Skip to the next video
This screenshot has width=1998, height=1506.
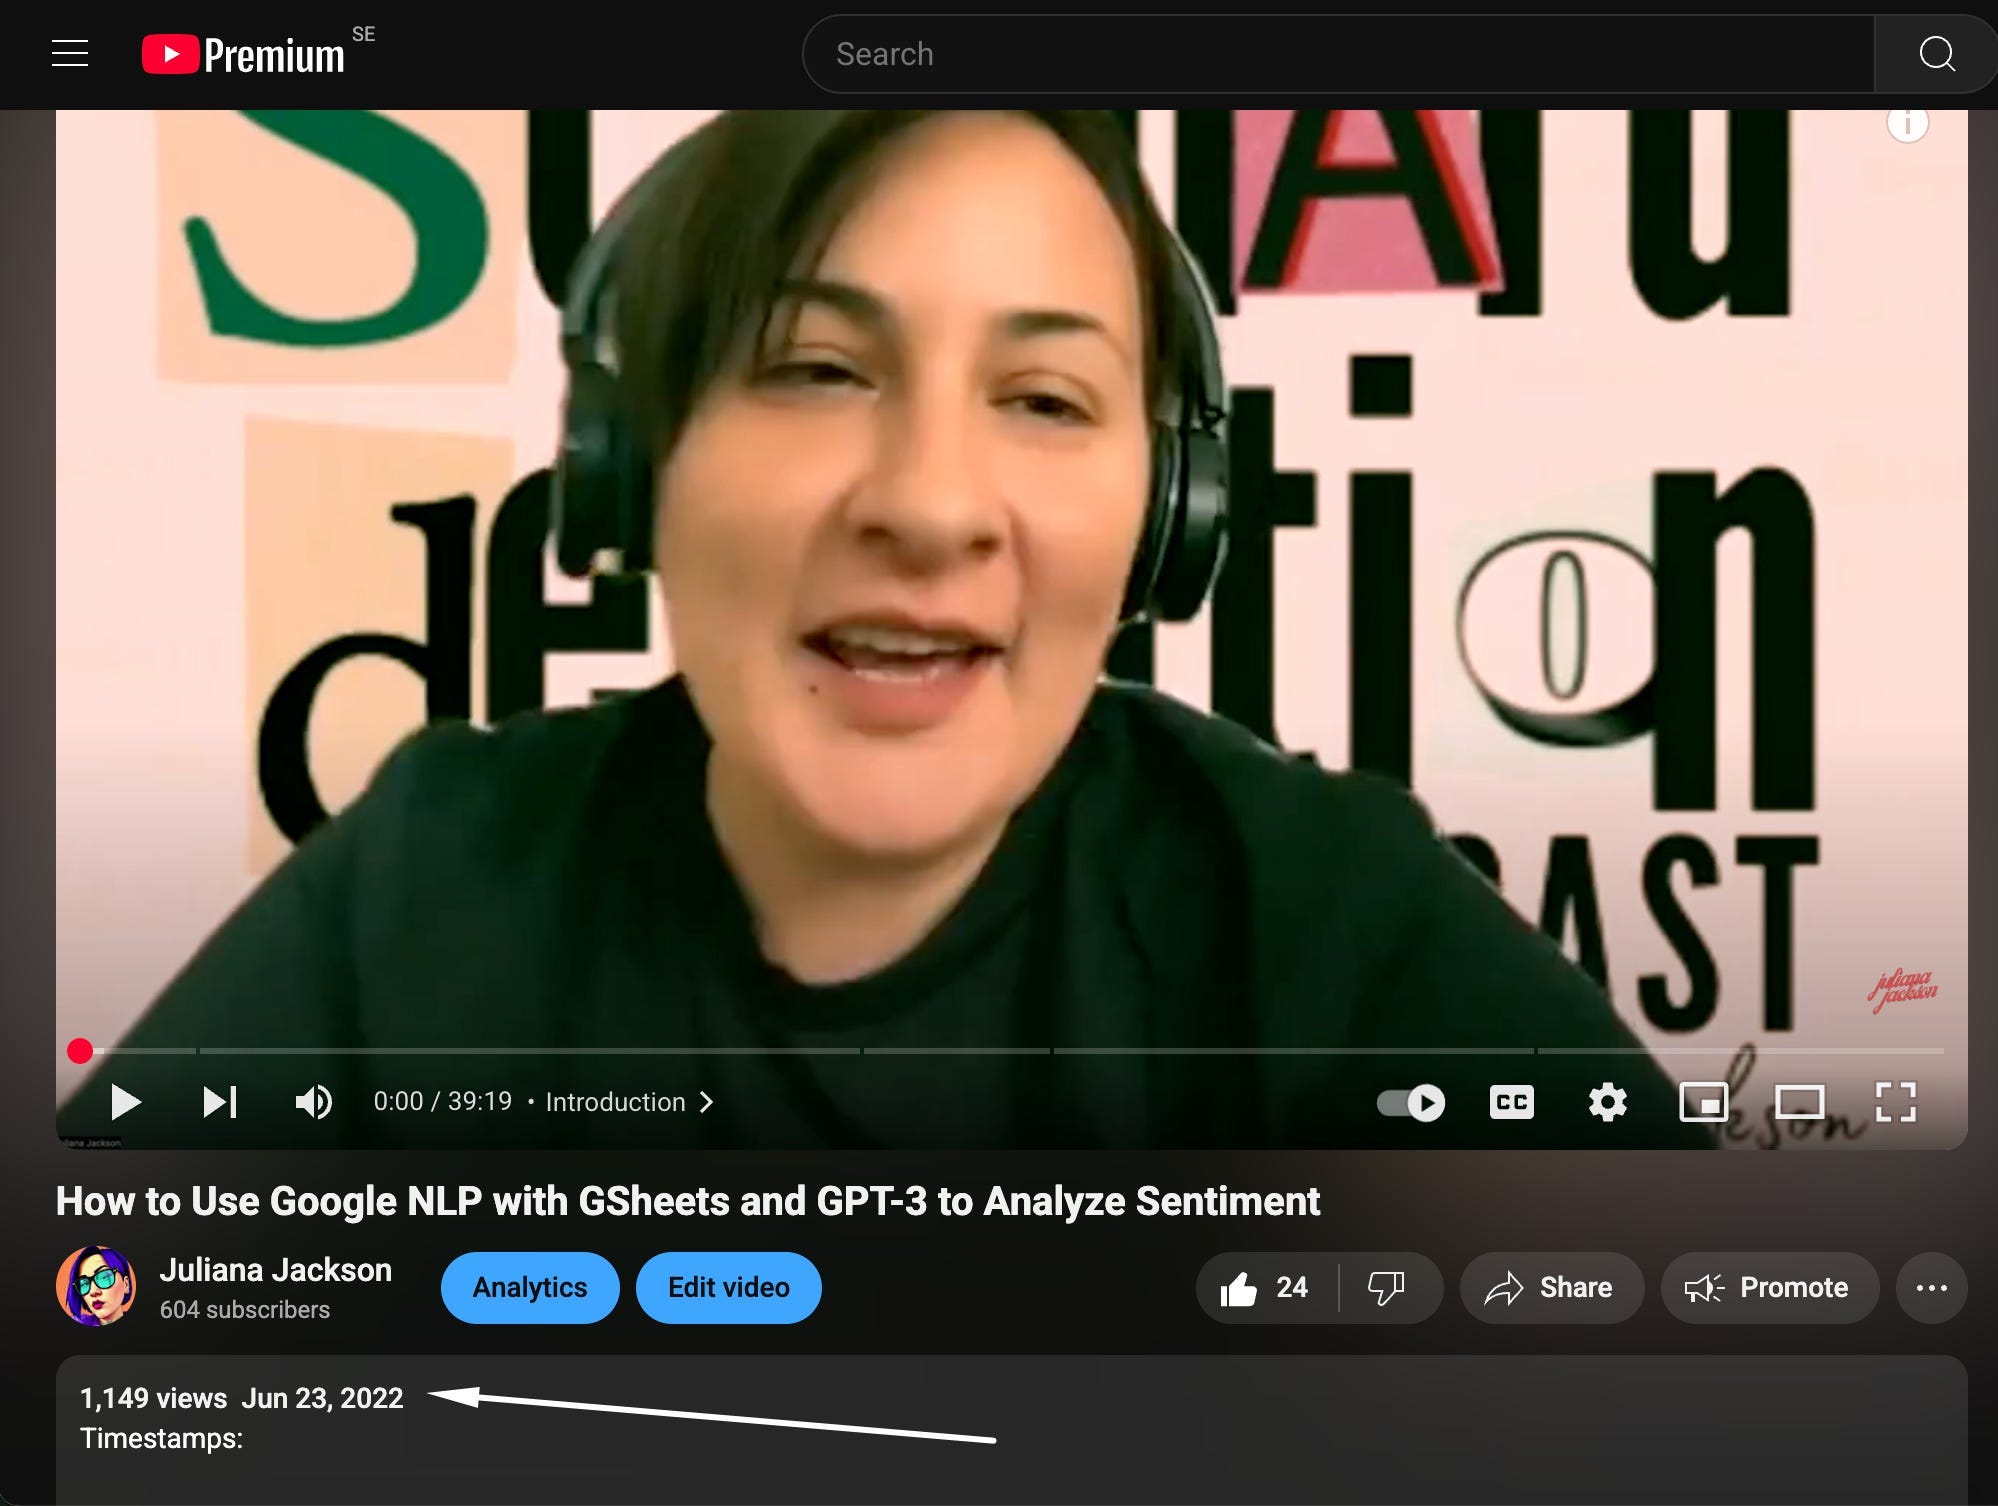click(220, 1102)
